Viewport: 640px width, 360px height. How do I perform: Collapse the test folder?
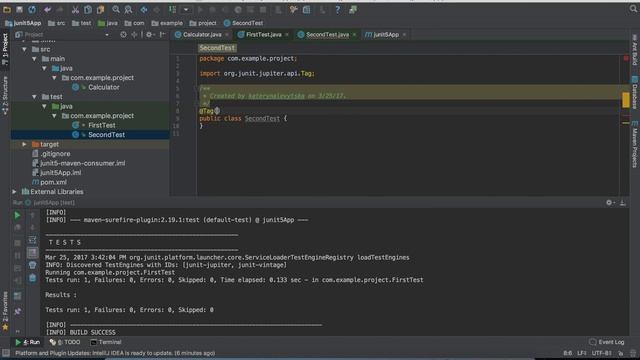34,97
